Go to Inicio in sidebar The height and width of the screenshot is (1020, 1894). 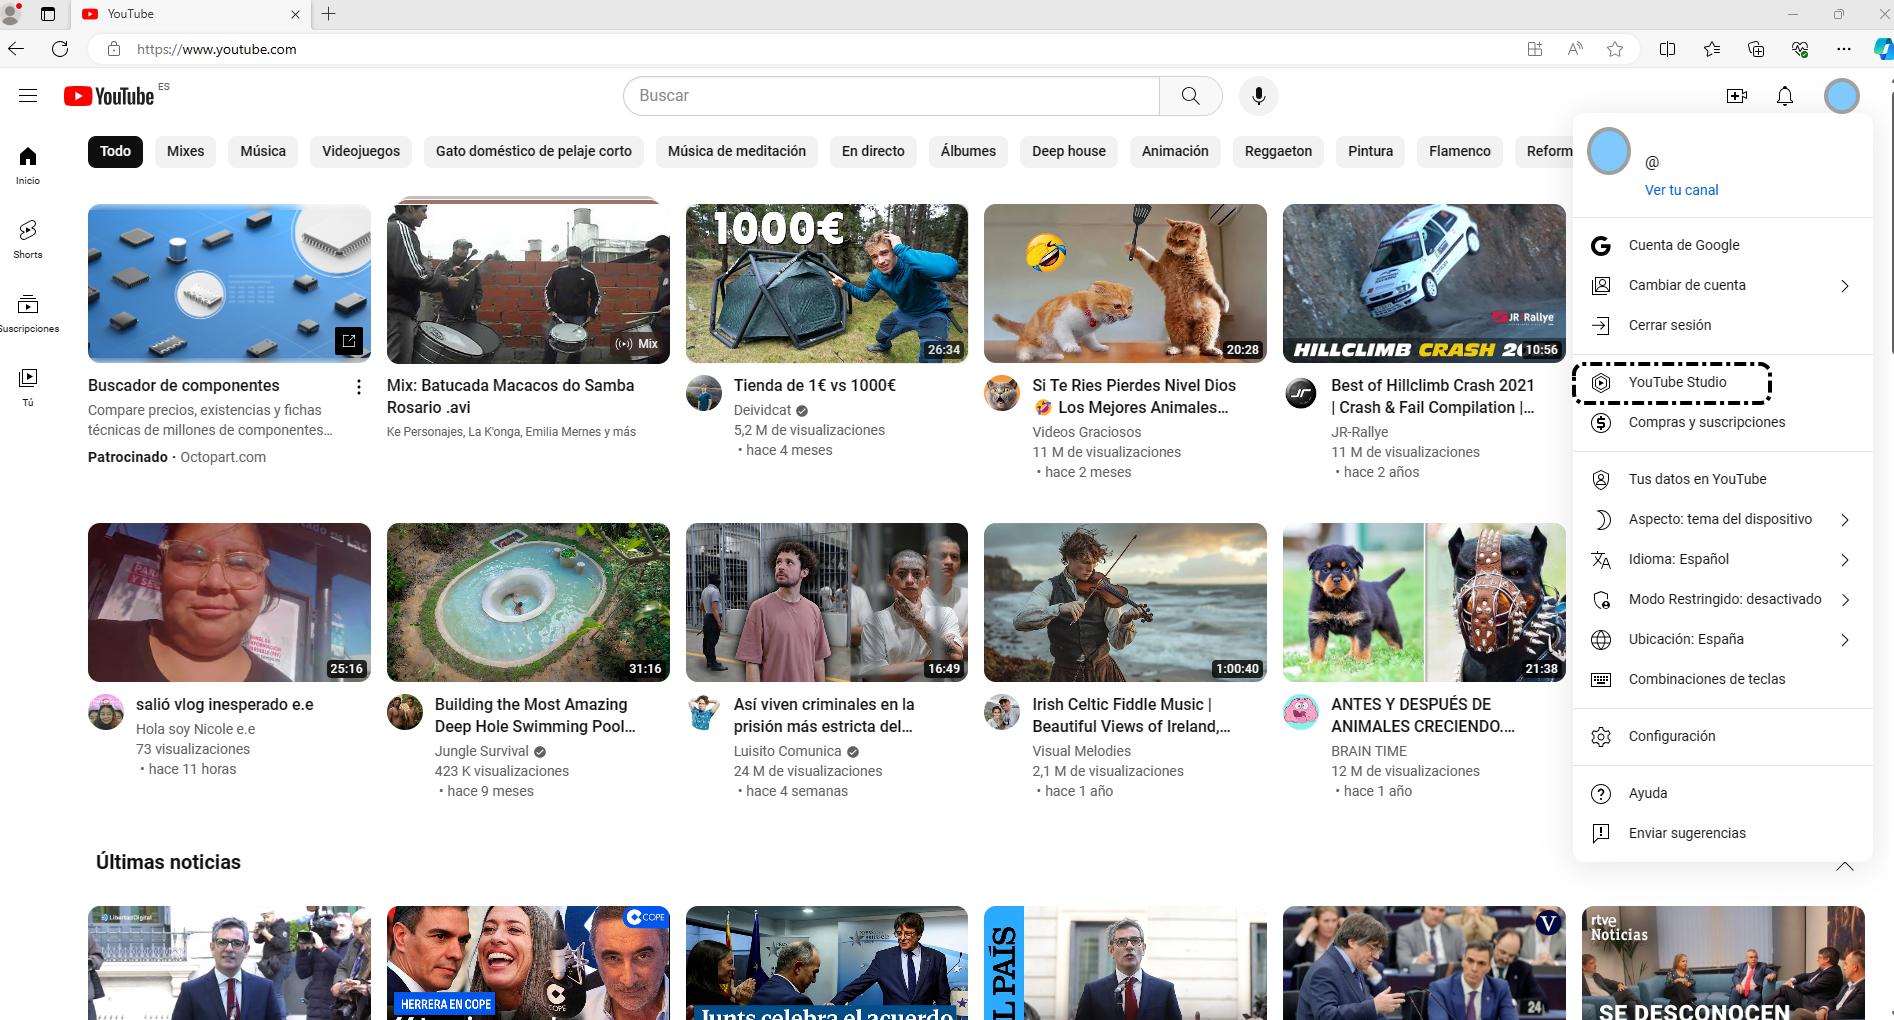click(28, 165)
